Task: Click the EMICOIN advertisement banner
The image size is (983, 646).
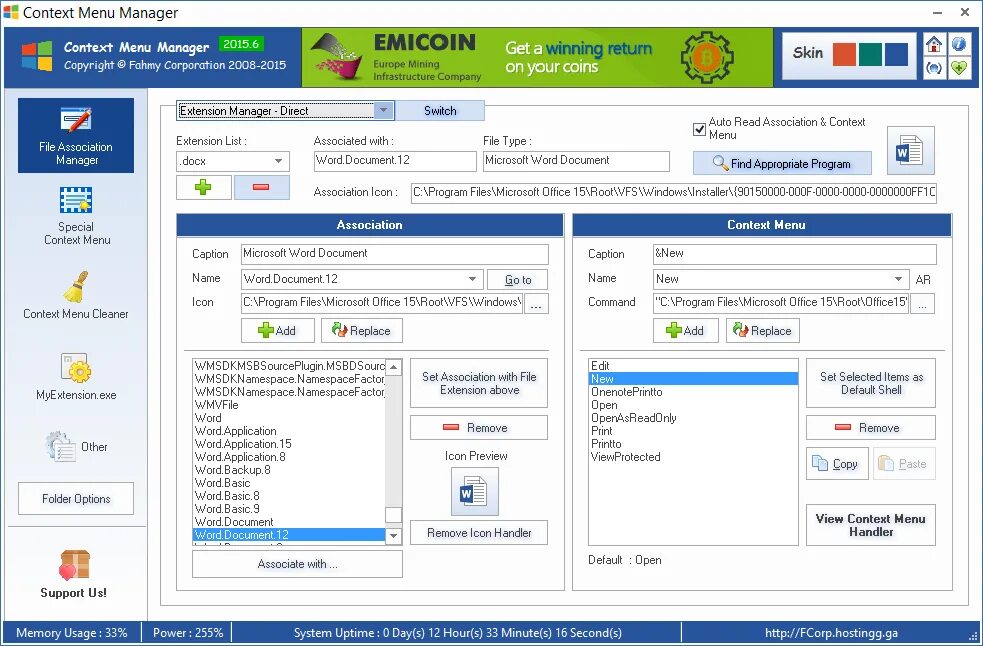Action: pyautogui.click(x=537, y=57)
